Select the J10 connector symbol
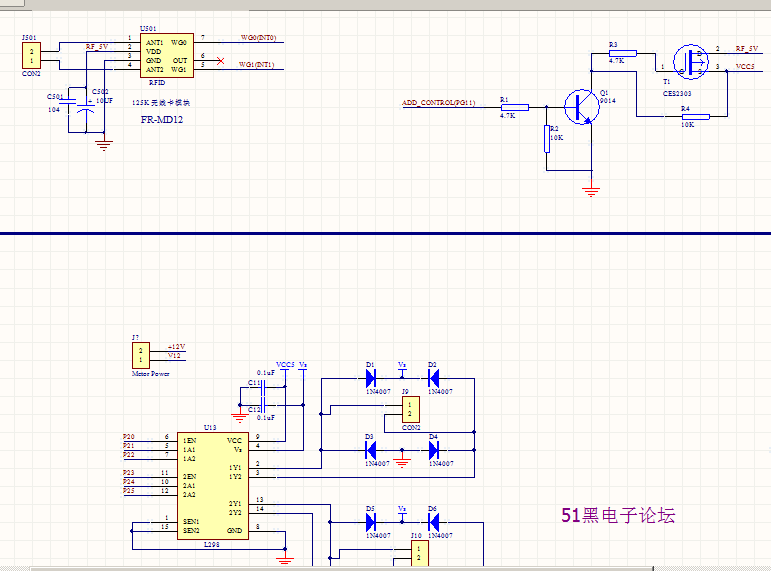This screenshot has width=771, height=571. click(419, 553)
